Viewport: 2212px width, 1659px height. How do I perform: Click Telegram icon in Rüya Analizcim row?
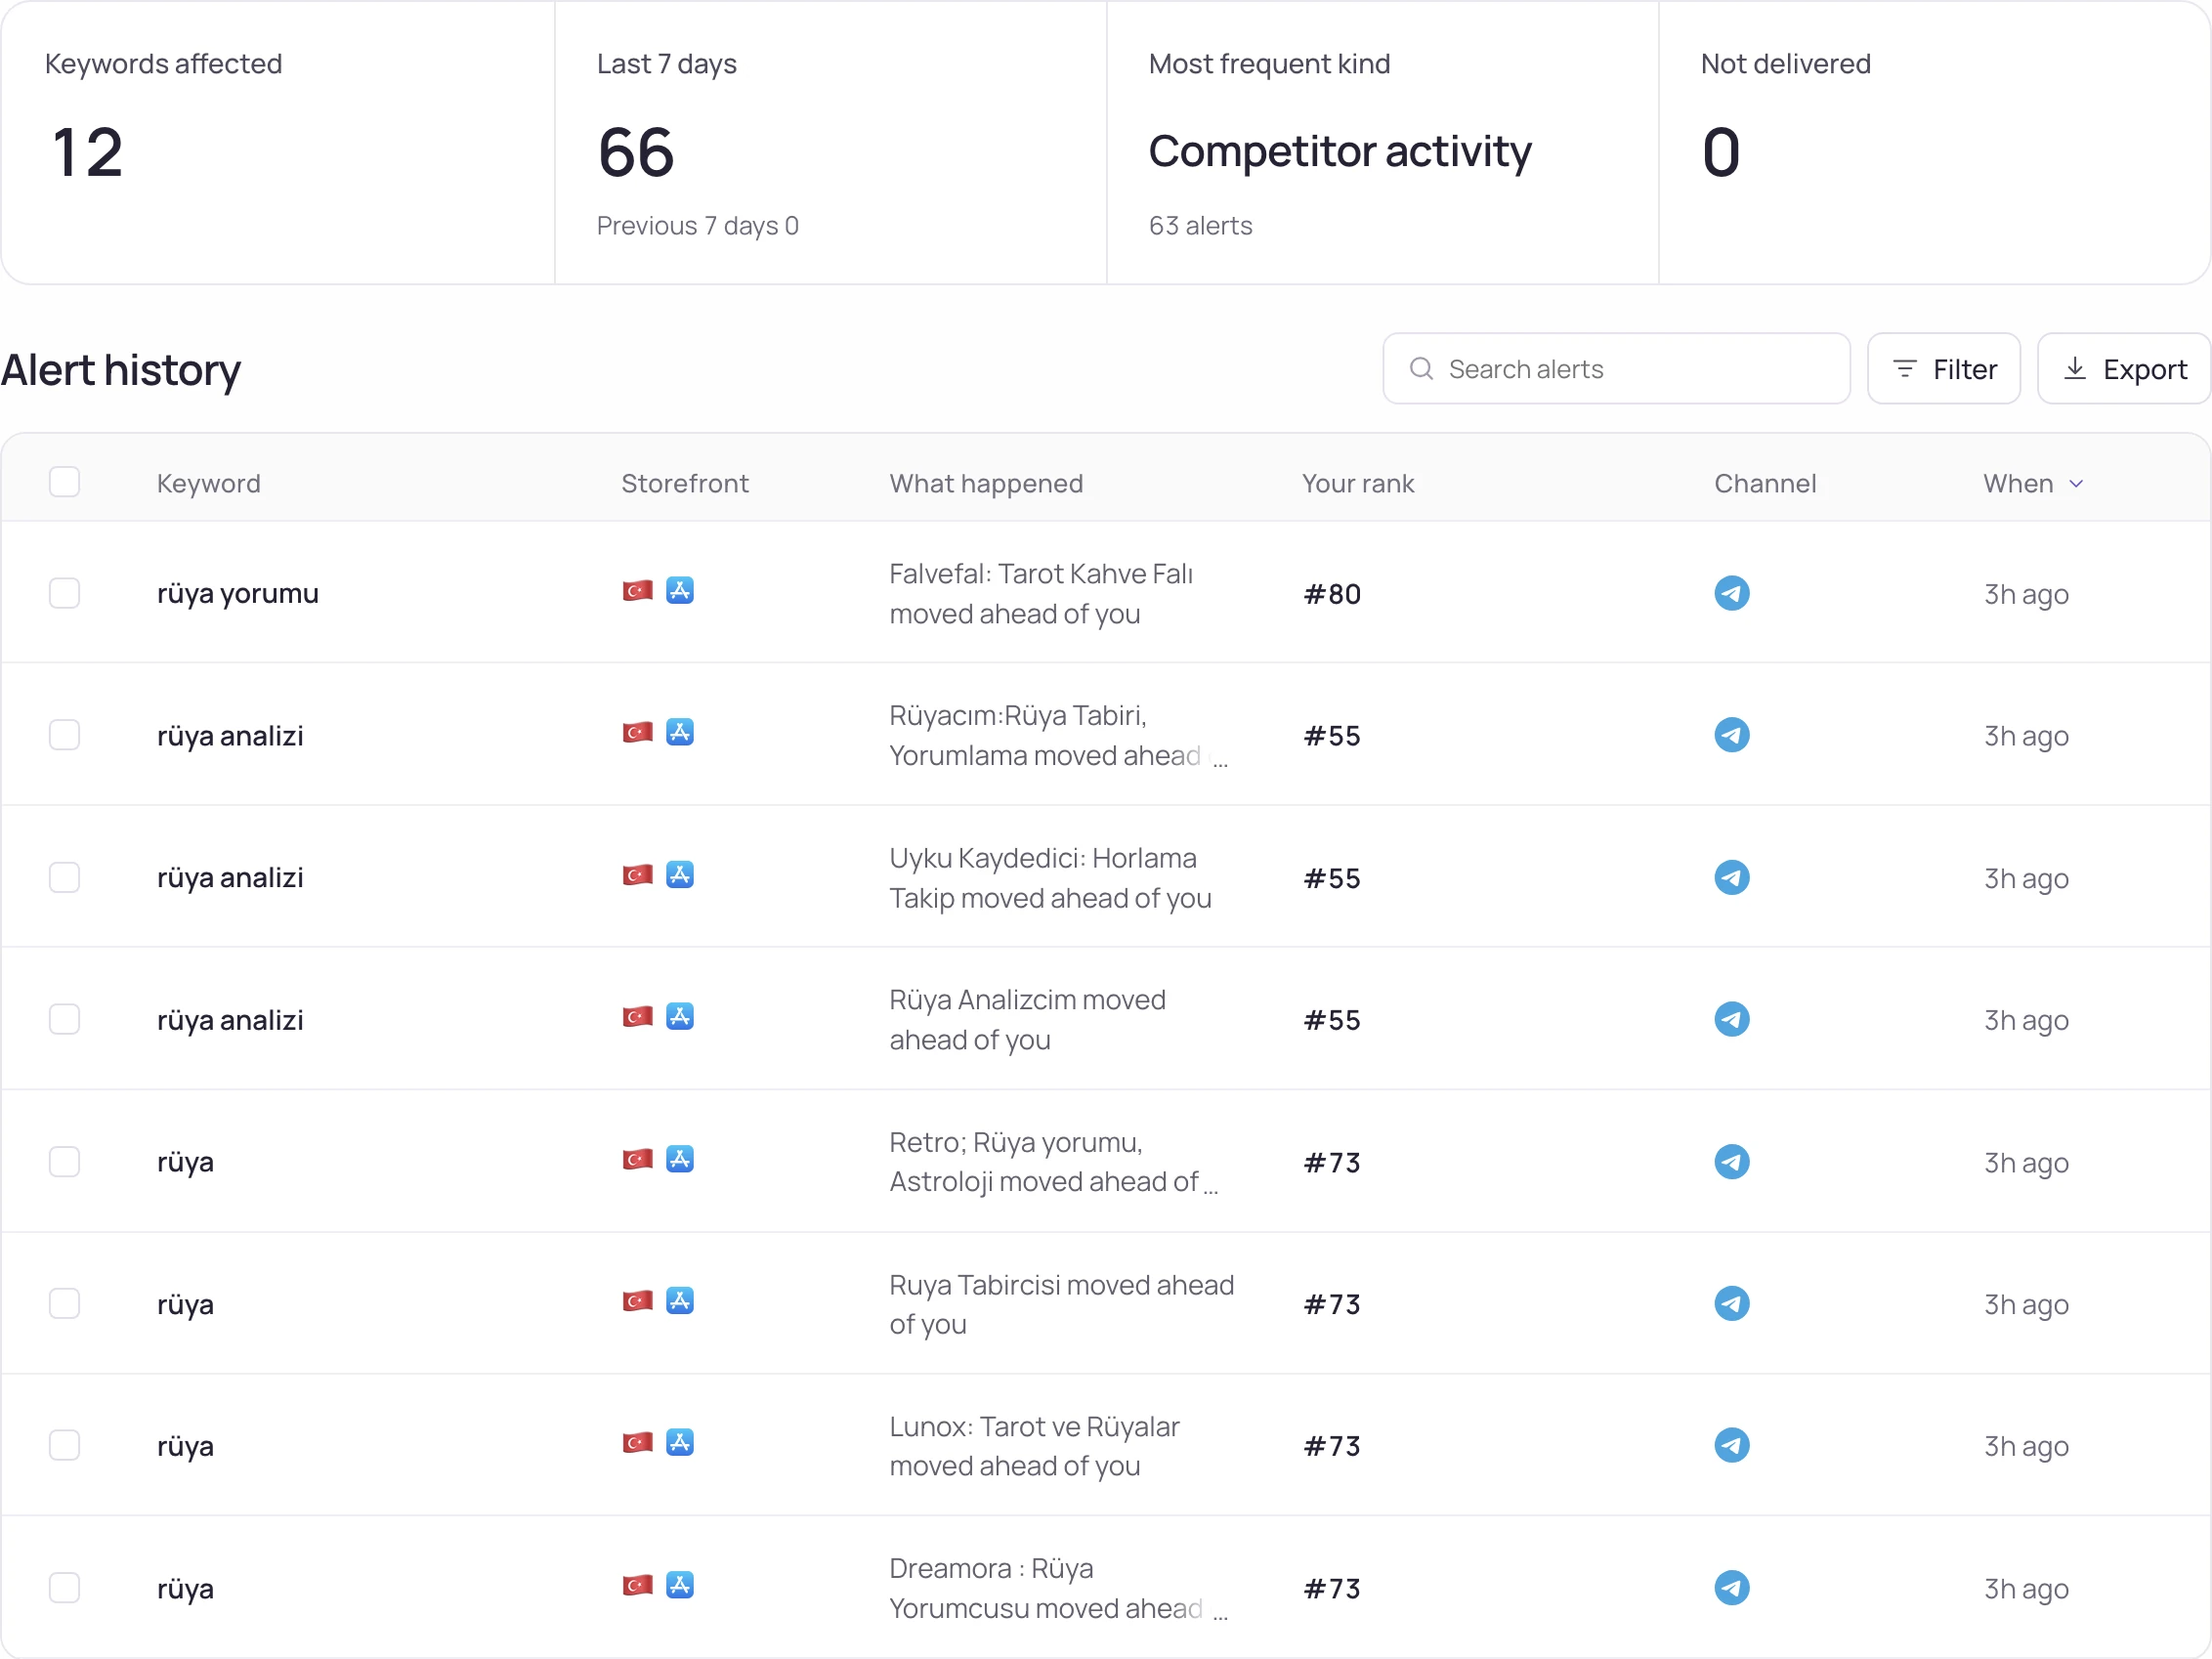point(1732,1019)
